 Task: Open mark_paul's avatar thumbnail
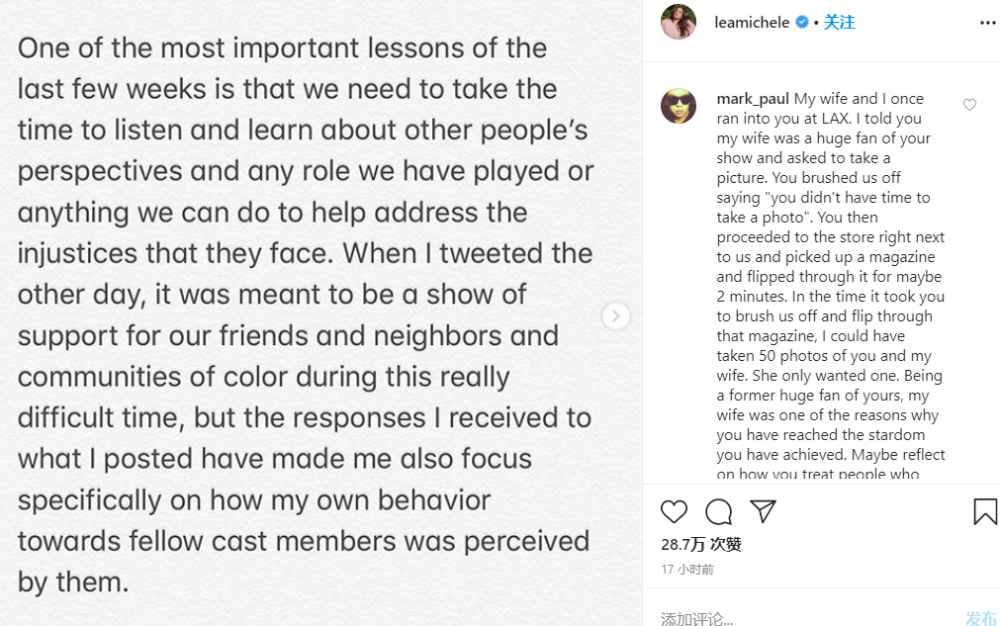[x=678, y=106]
